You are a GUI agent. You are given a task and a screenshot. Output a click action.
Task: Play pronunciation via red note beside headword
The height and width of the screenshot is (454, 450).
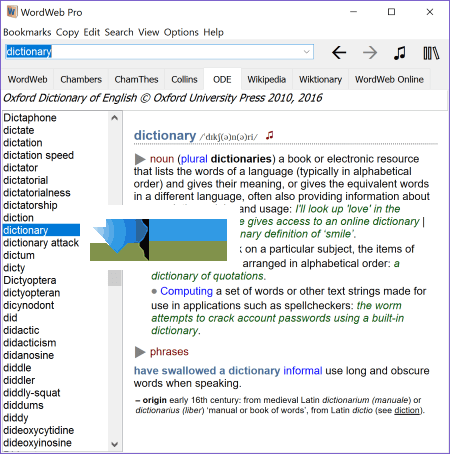tap(269, 135)
